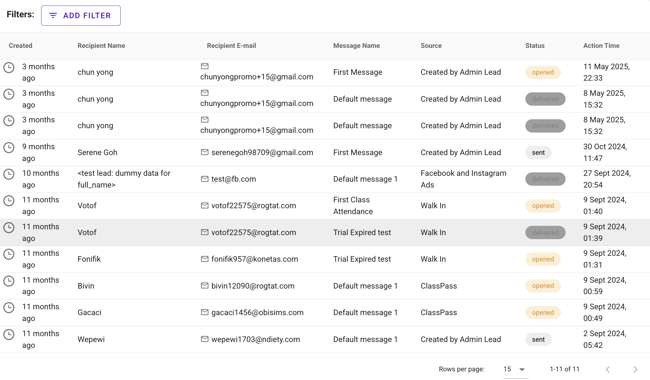Screen dimensions: 650x380
Task: Click the clock icon on Serene Goh row
Action: point(9,148)
